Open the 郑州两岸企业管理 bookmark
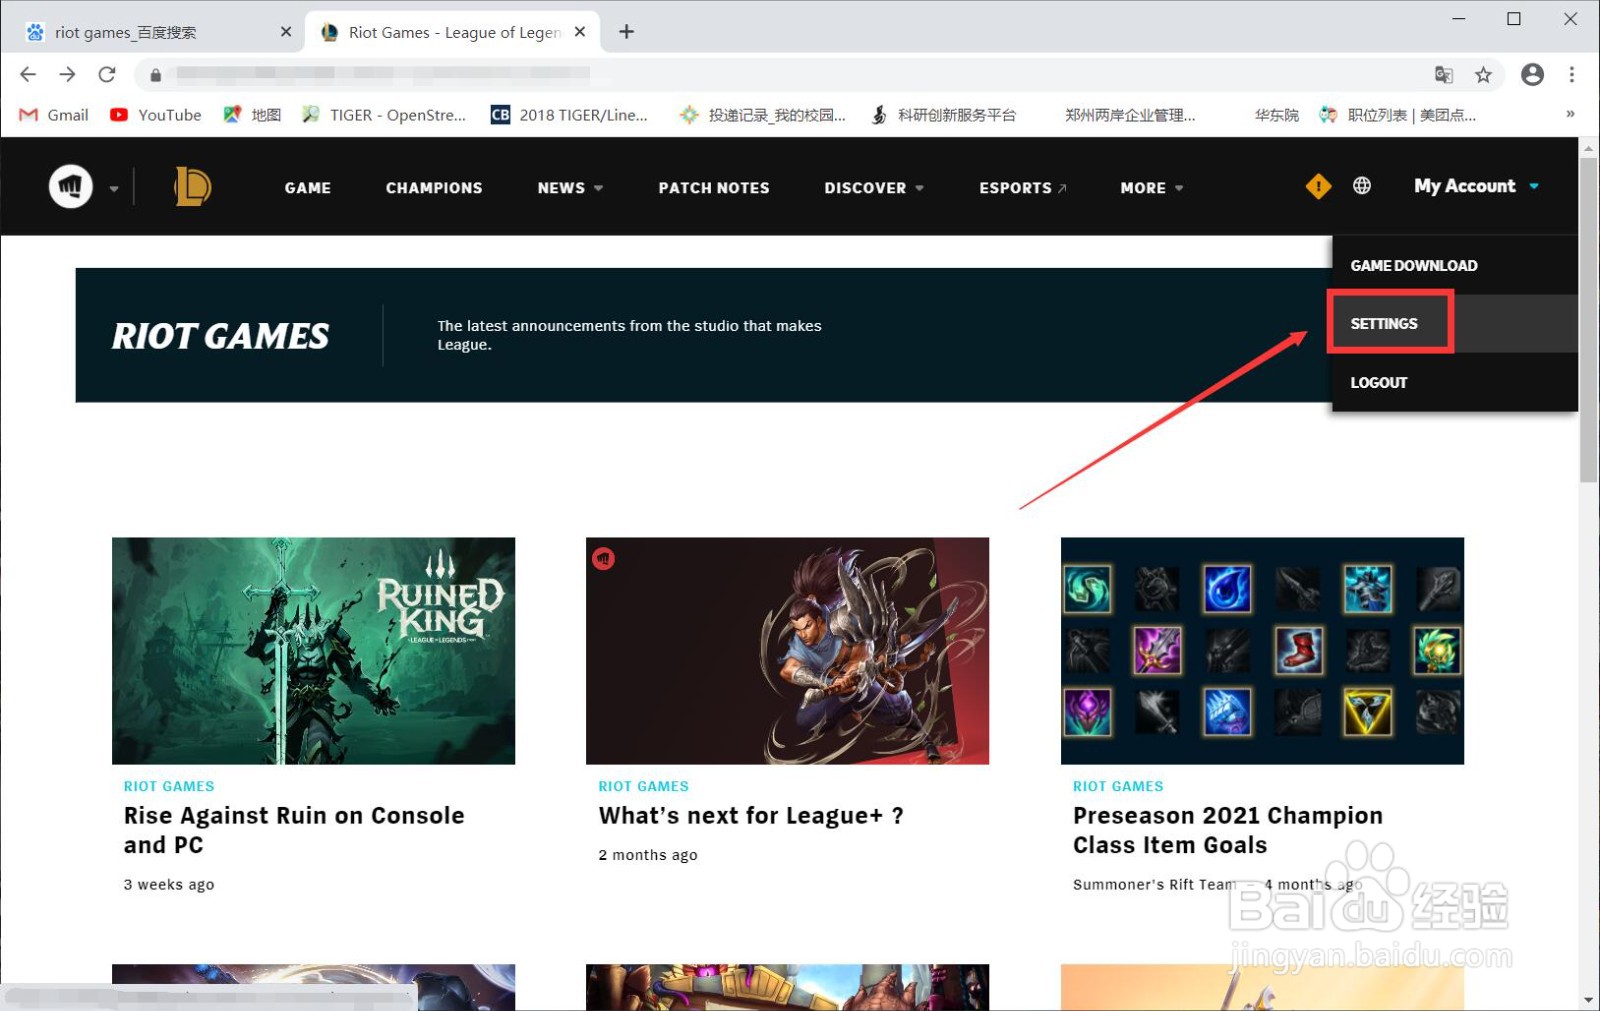Screen dimensions: 1600x1011 pos(1130,115)
